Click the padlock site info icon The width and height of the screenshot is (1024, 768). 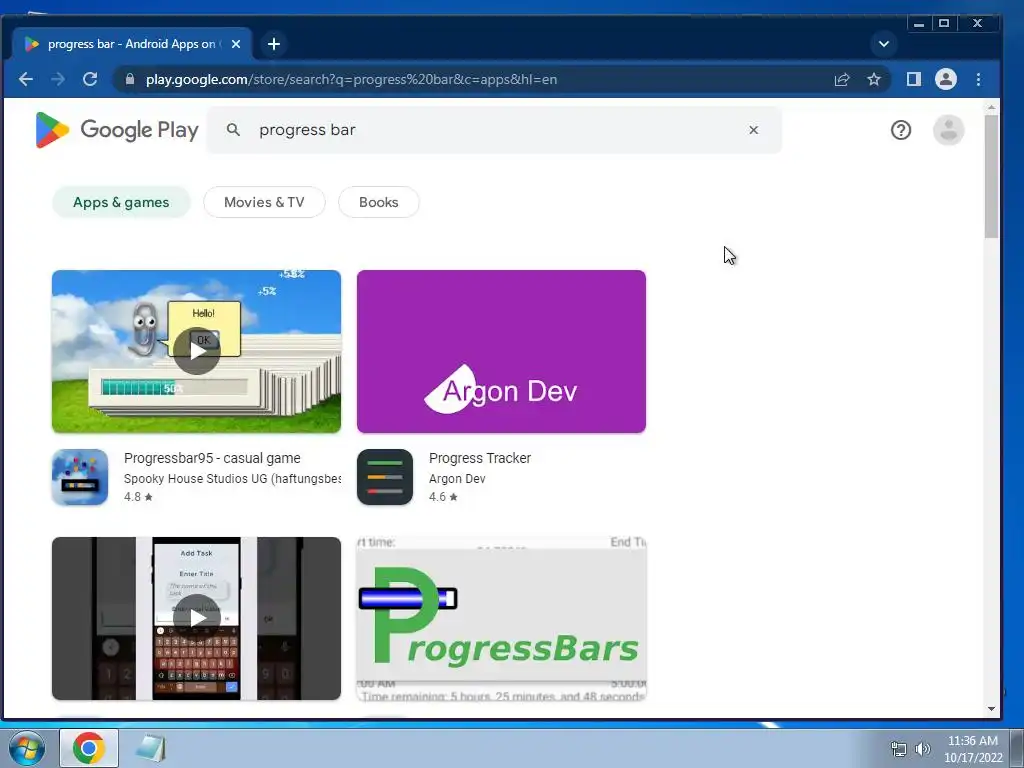(x=130, y=80)
